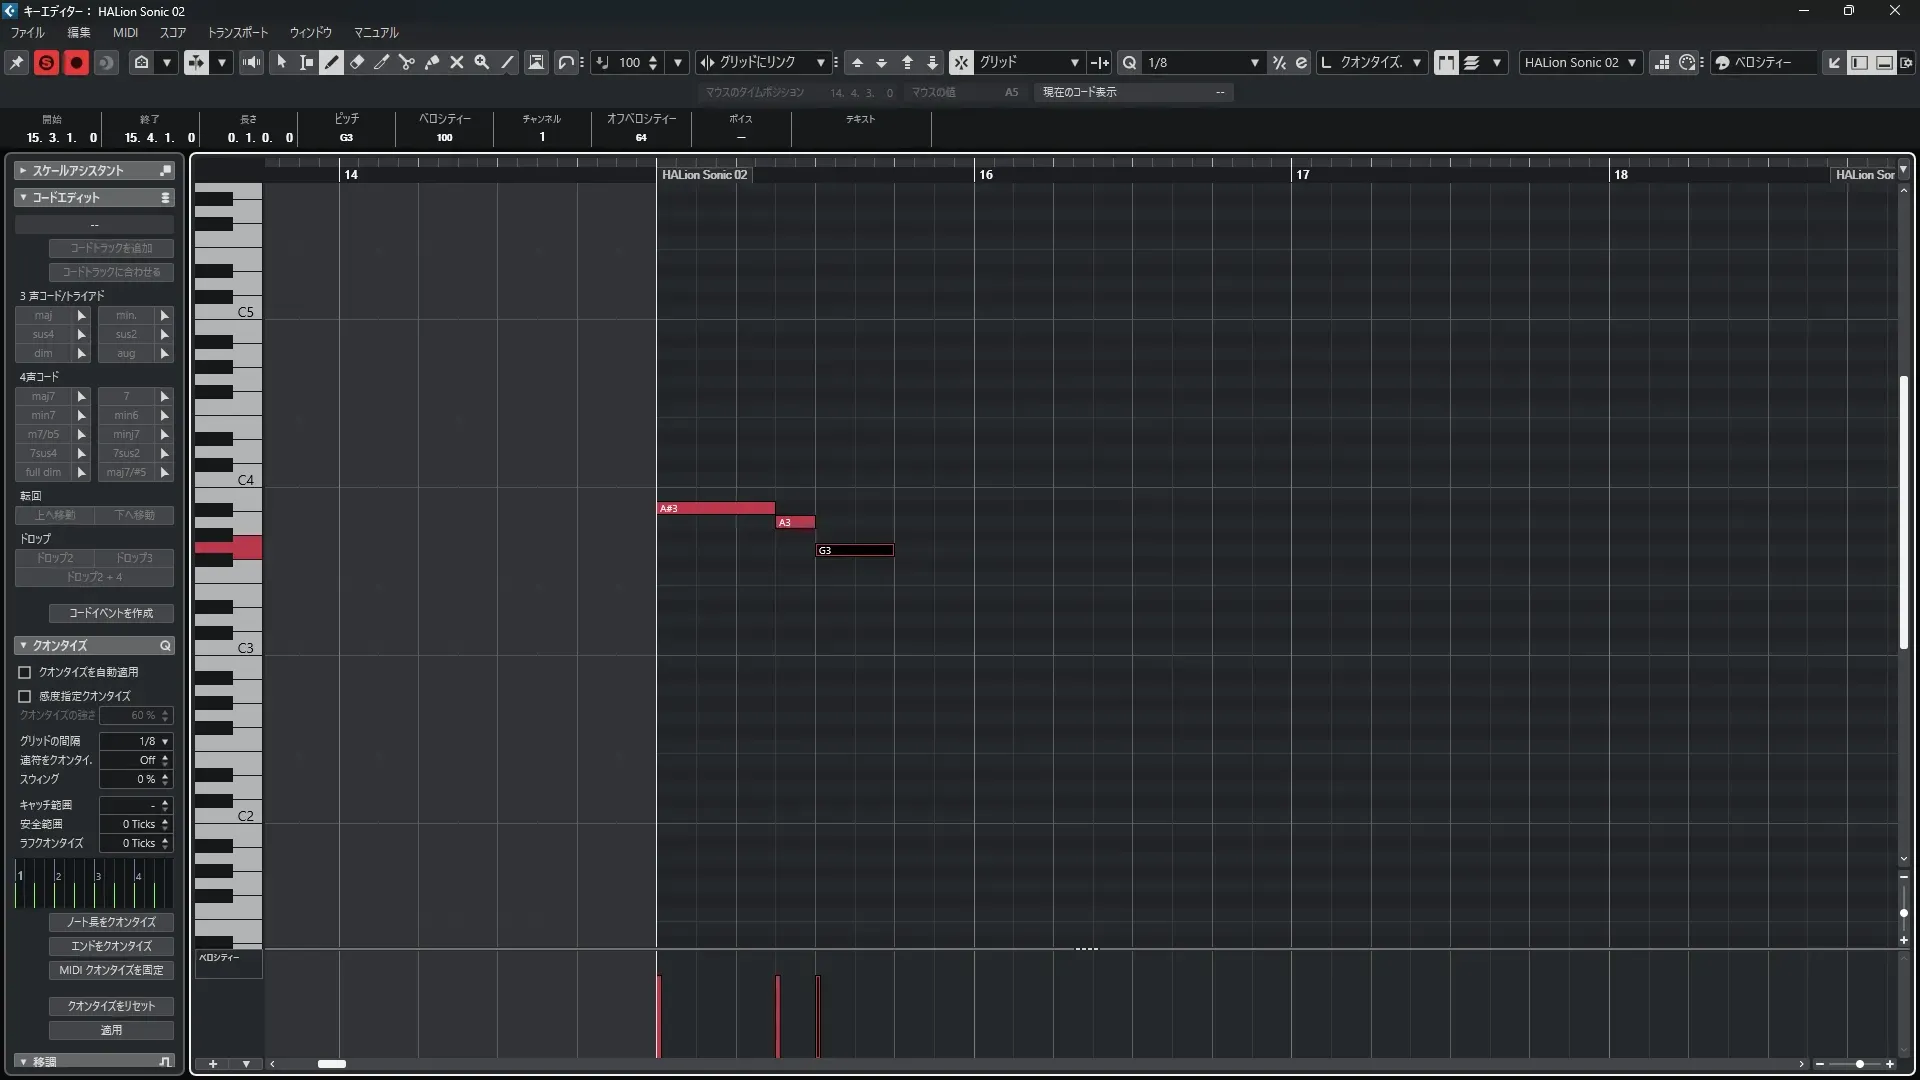Open the 1/8 quantize preset dropdown
The image size is (1920, 1080).
click(x=1254, y=62)
